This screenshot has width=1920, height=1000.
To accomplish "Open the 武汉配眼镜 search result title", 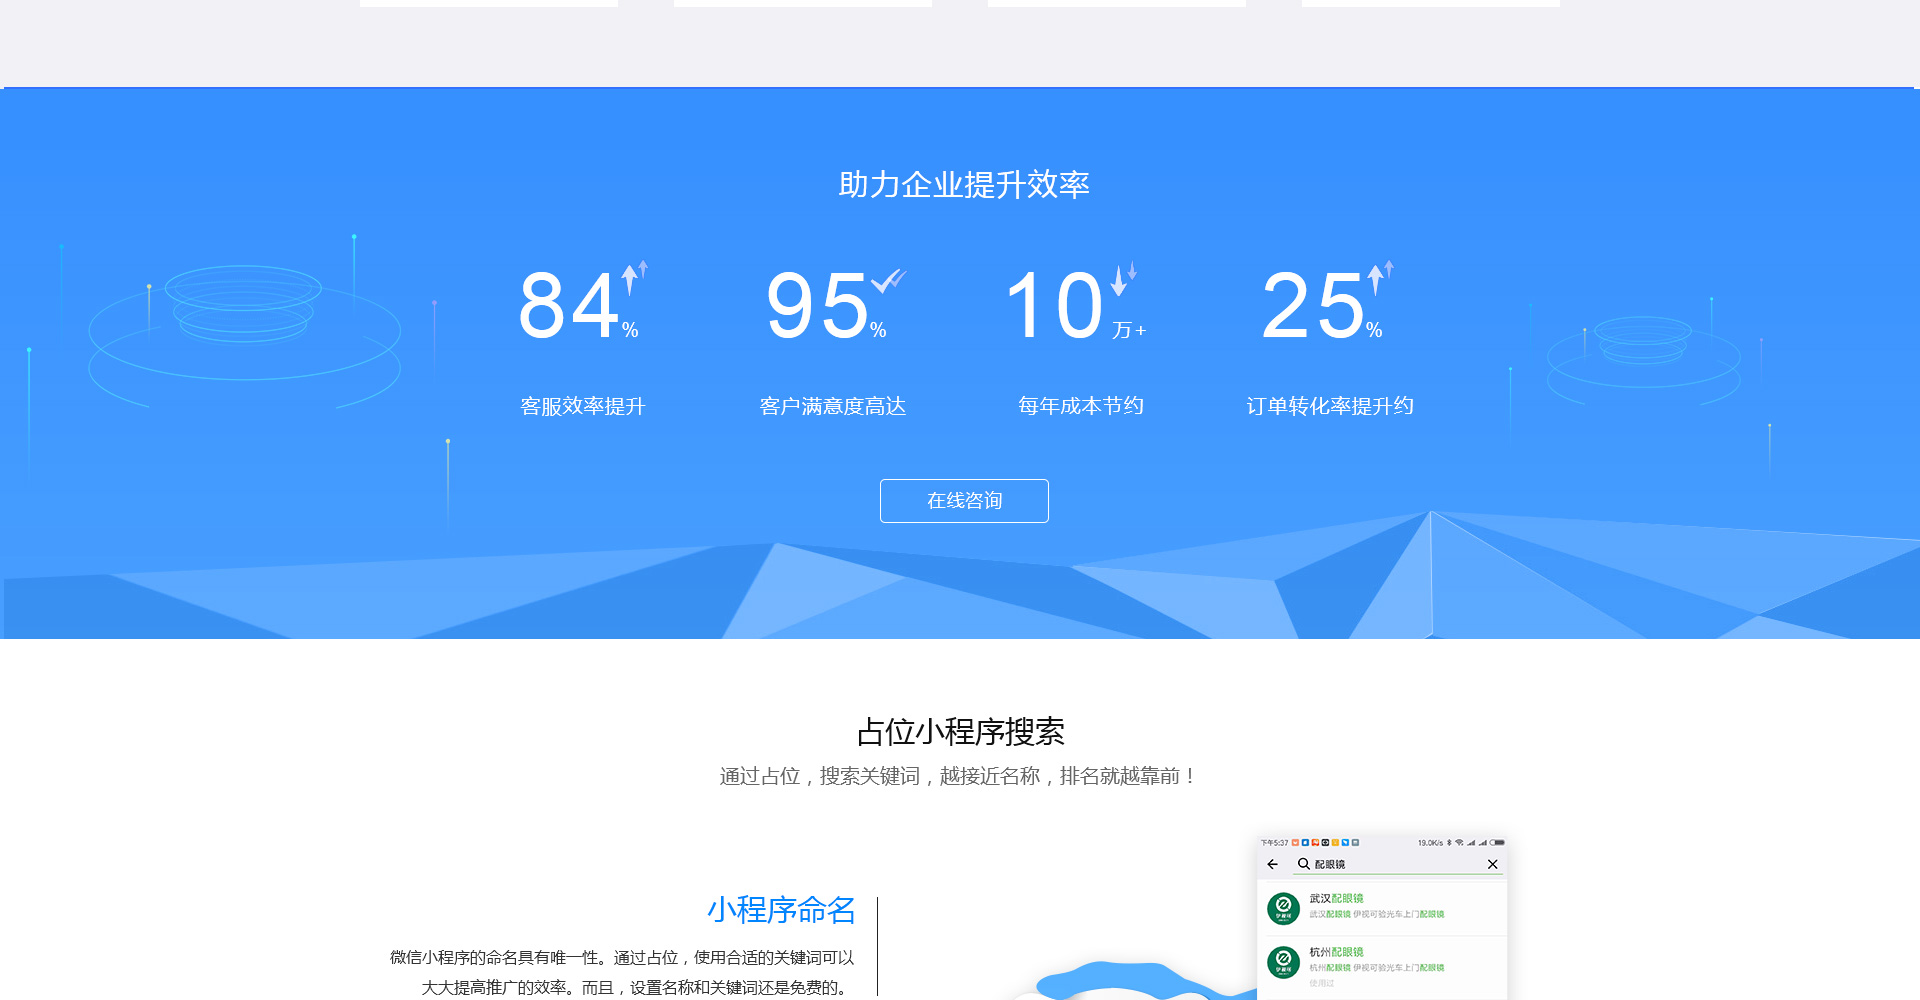I will tap(1336, 898).
